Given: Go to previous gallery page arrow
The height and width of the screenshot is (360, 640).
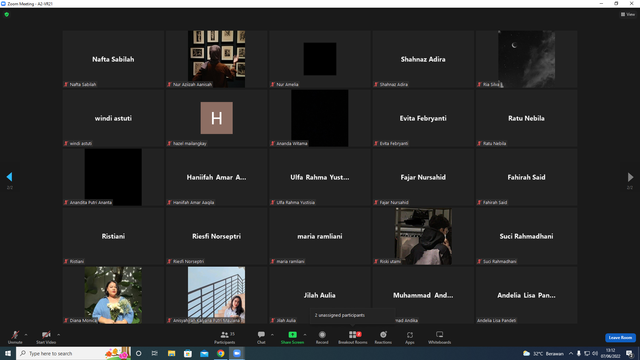Looking at the screenshot, I should click(x=9, y=177).
